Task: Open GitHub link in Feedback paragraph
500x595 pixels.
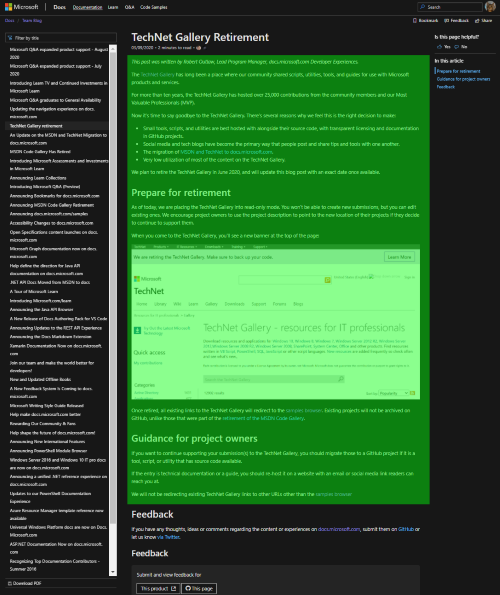Action: [406, 529]
